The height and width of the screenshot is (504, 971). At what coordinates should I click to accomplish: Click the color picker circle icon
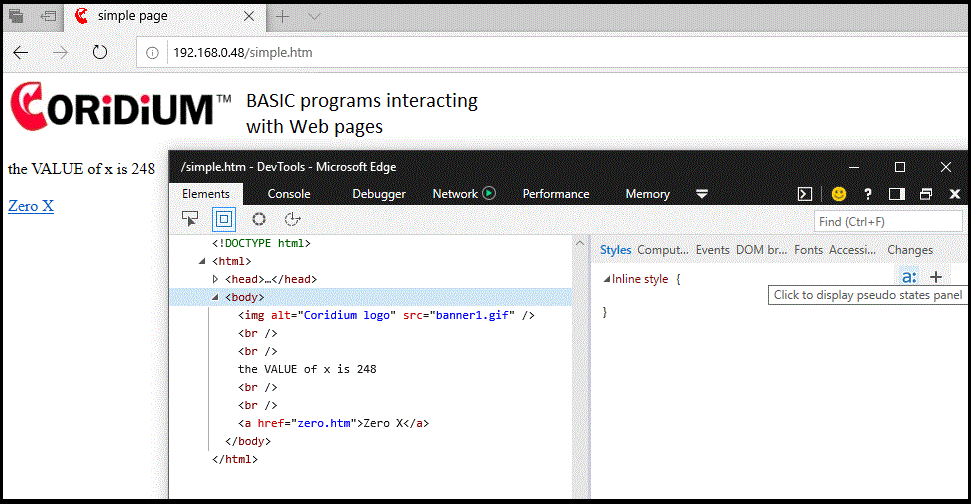click(x=258, y=219)
